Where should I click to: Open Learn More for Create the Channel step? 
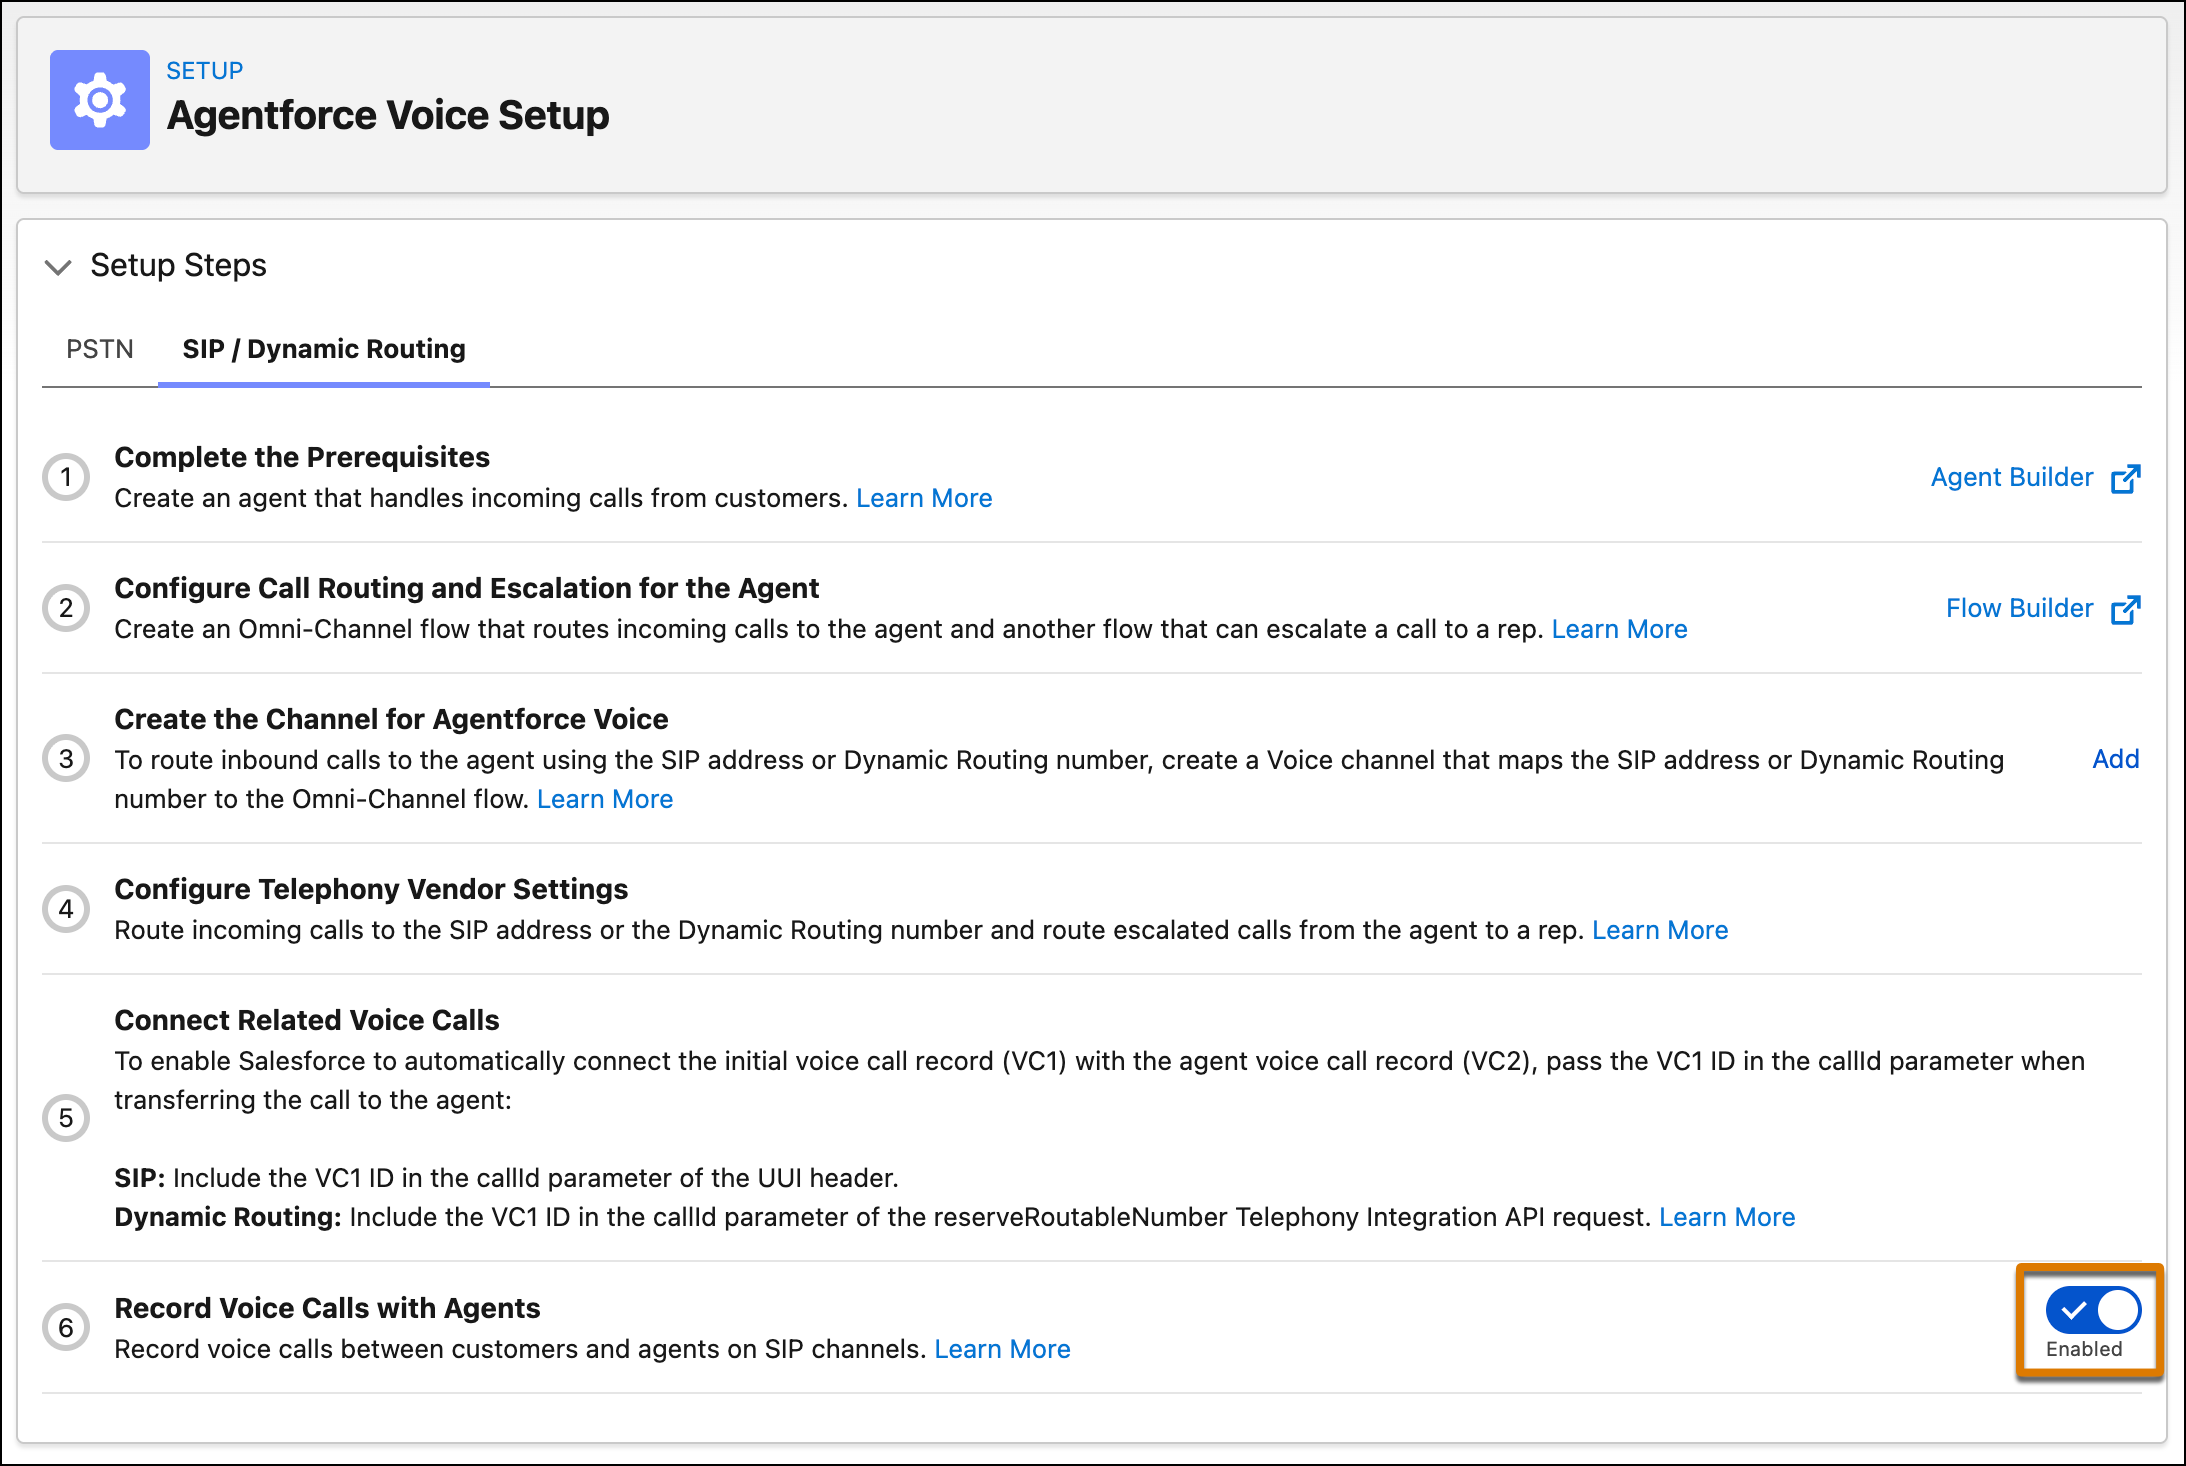[605, 799]
